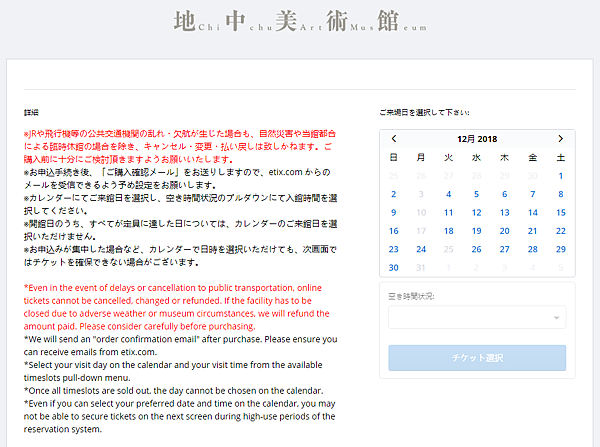Choose December 5 as visit date

point(476,194)
